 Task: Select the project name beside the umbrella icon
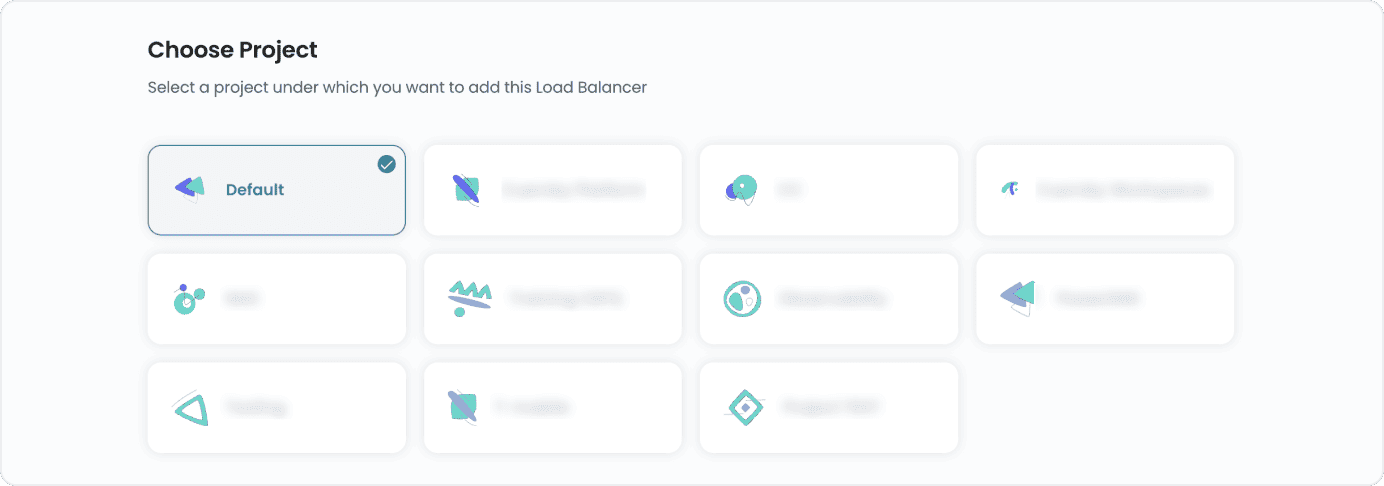1123,189
